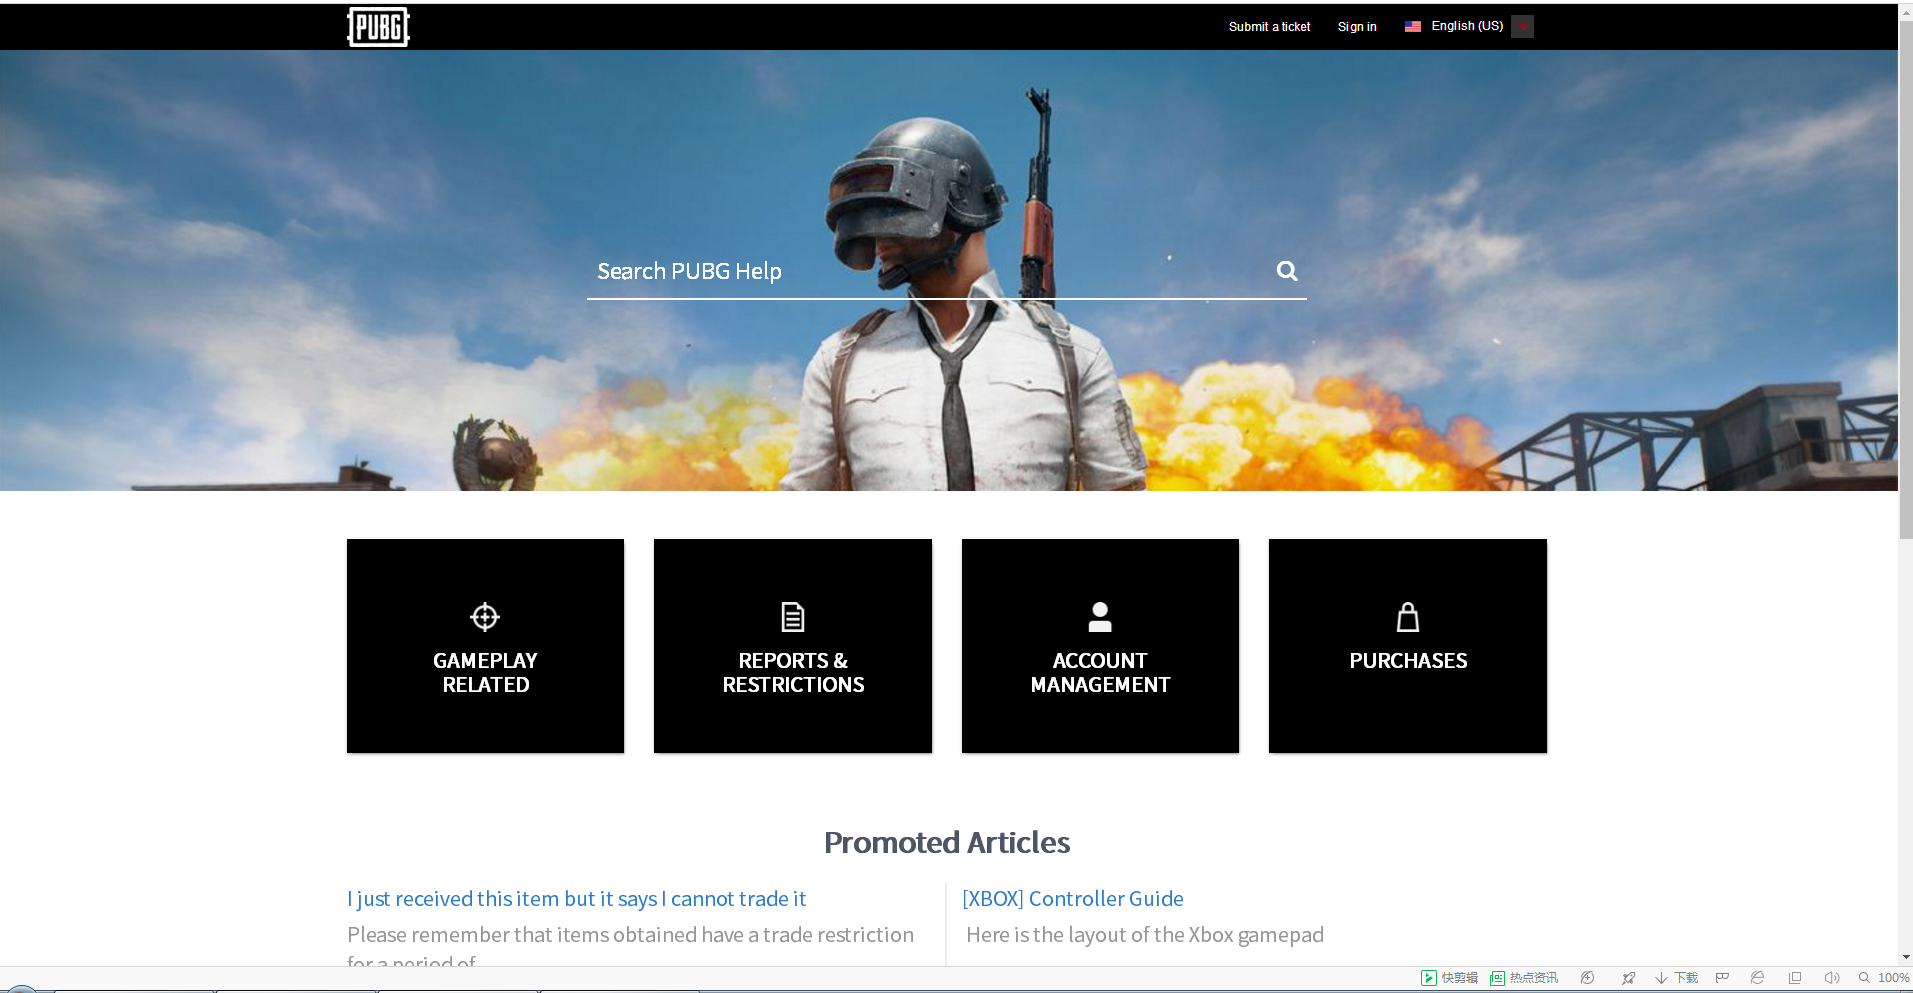Image resolution: width=1913 pixels, height=993 pixels.
Task: Click the shopping bag icon on the Purchases card
Action: pyautogui.click(x=1408, y=617)
